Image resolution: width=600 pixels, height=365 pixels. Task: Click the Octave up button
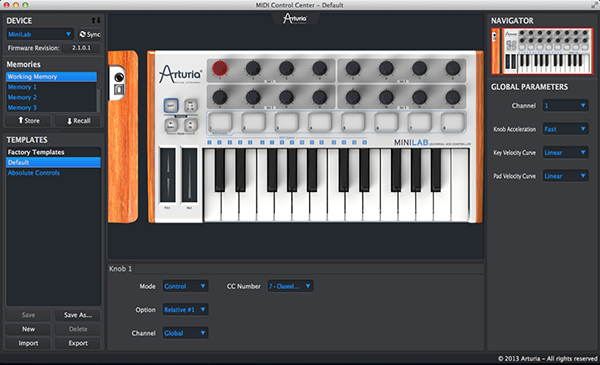tap(191, 125)
